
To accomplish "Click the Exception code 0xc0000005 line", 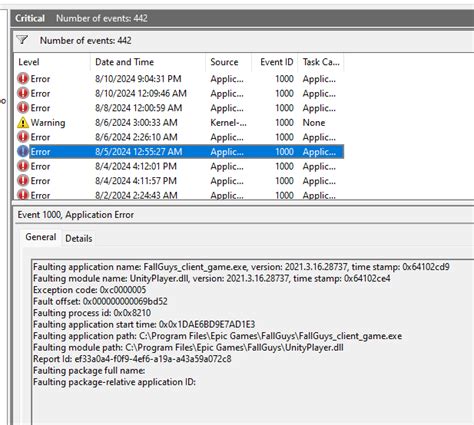I will pos(89,290).
